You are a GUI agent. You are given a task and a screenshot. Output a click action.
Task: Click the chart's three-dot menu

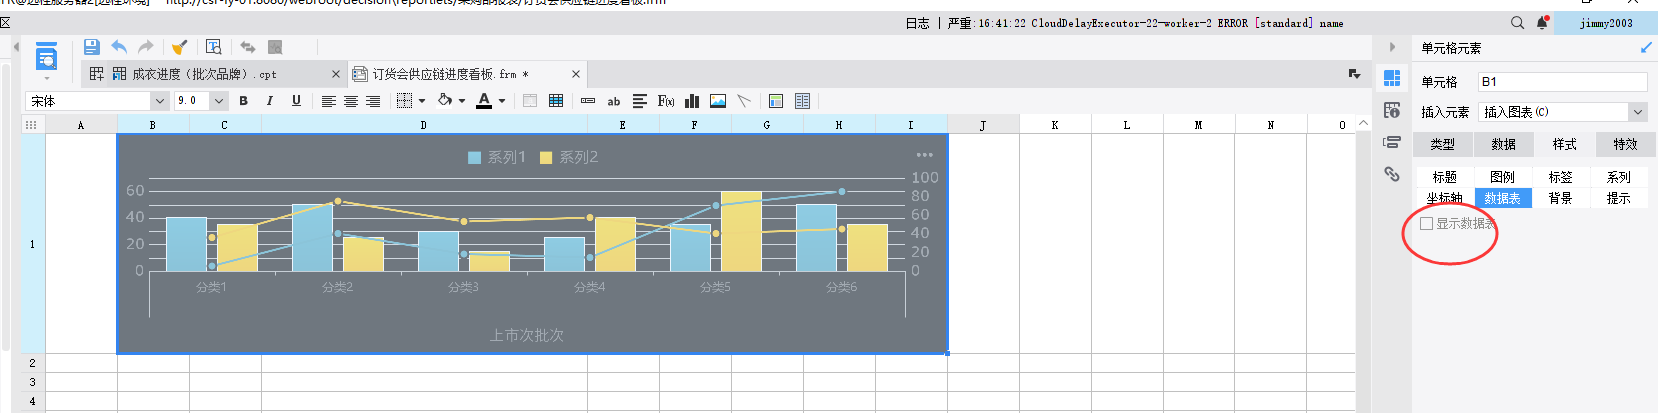(x=924, y=155)
